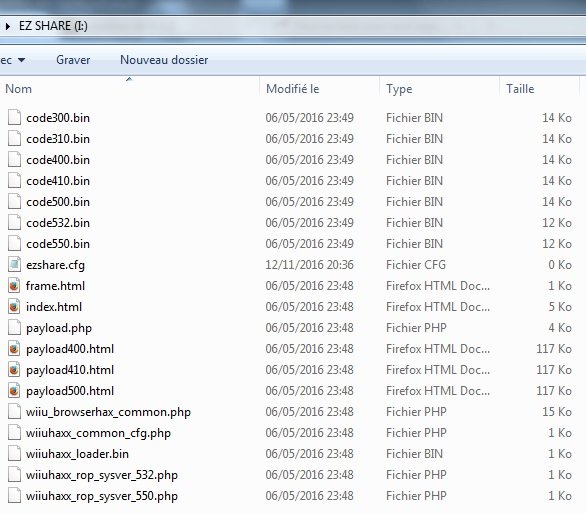The image size is (586, 514).
Task: Click the wiiuhaxx_rop_sysver_550.php file icon
Action: [14, 495]
